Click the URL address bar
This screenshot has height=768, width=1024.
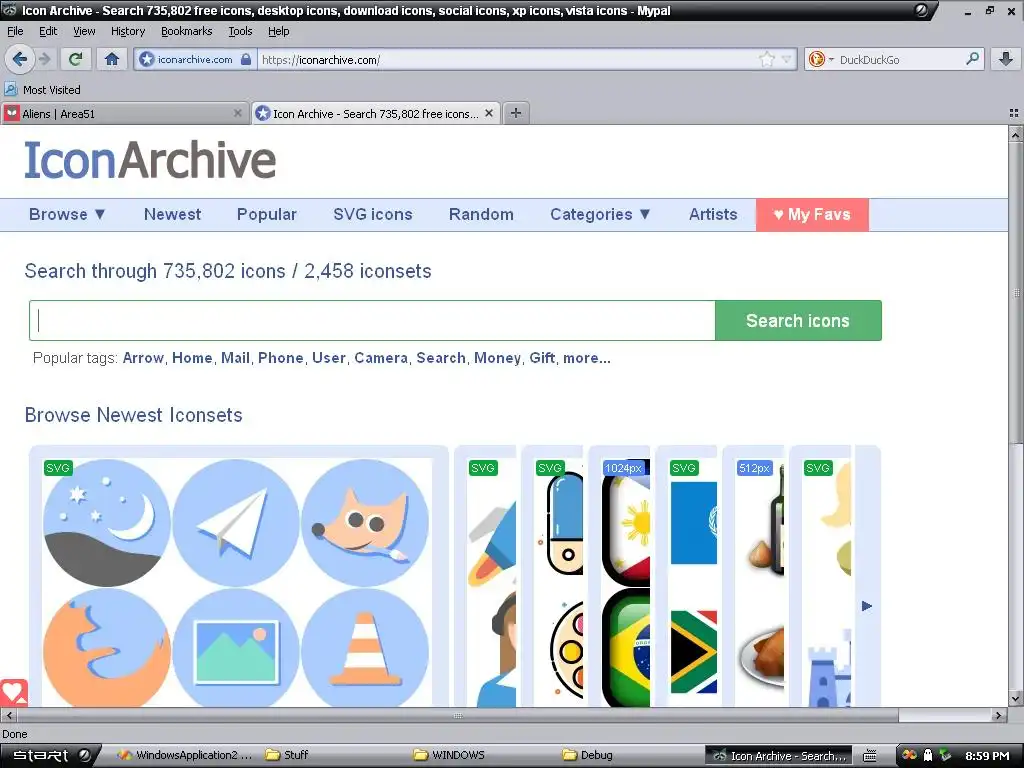506,59
